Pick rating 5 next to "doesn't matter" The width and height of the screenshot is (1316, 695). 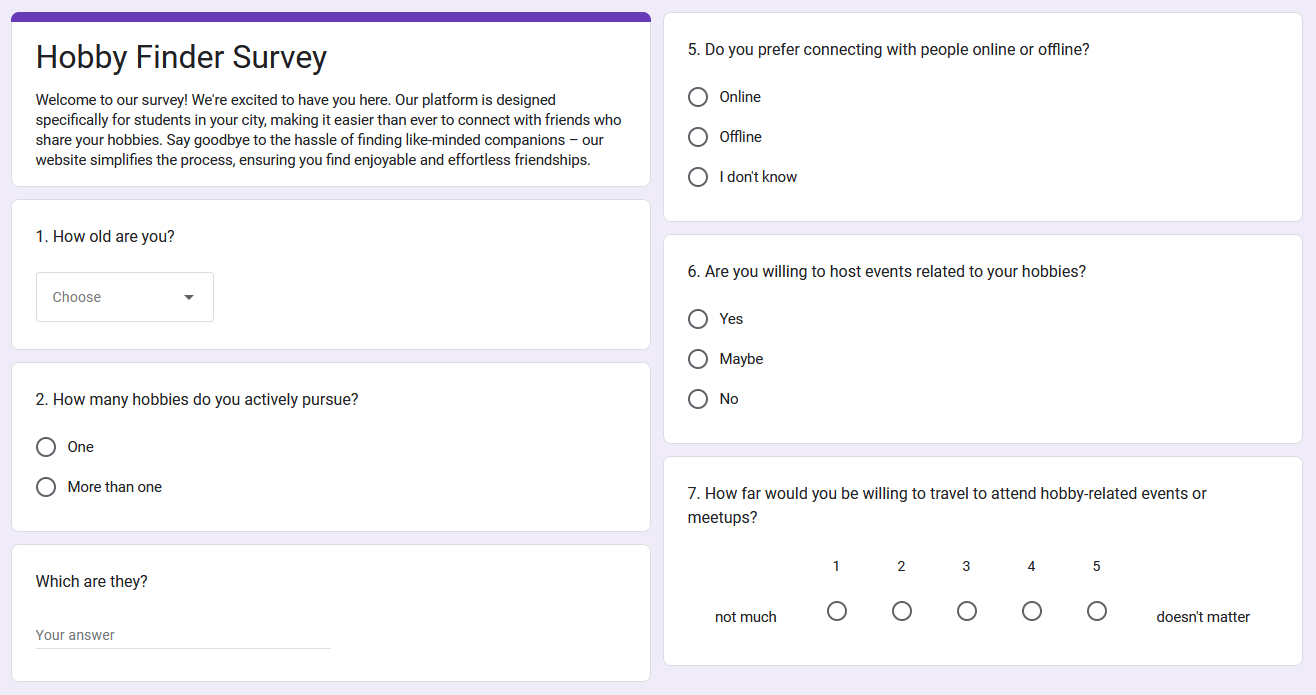pos(1096,611)
